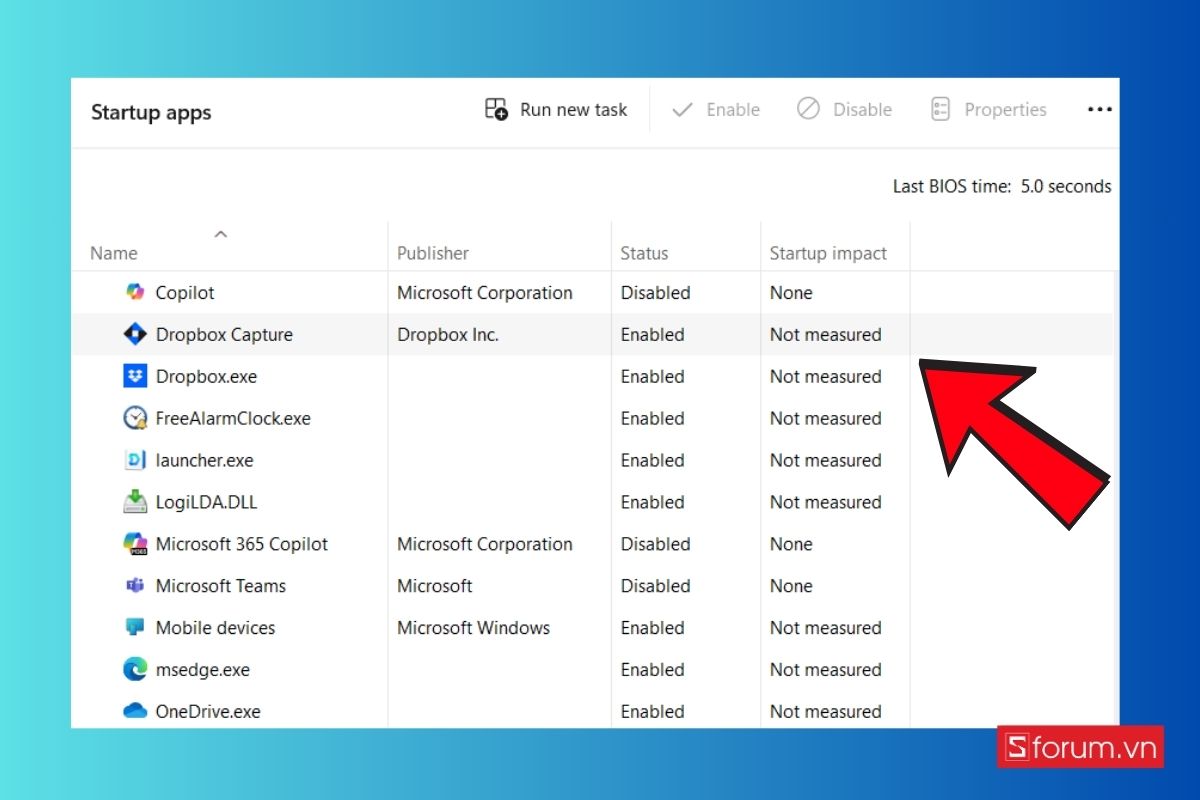This screenshot has height=800, width=1200.
Task: Select the FreeAlarmClock.exe entry
Action: (x=233, y=419)
